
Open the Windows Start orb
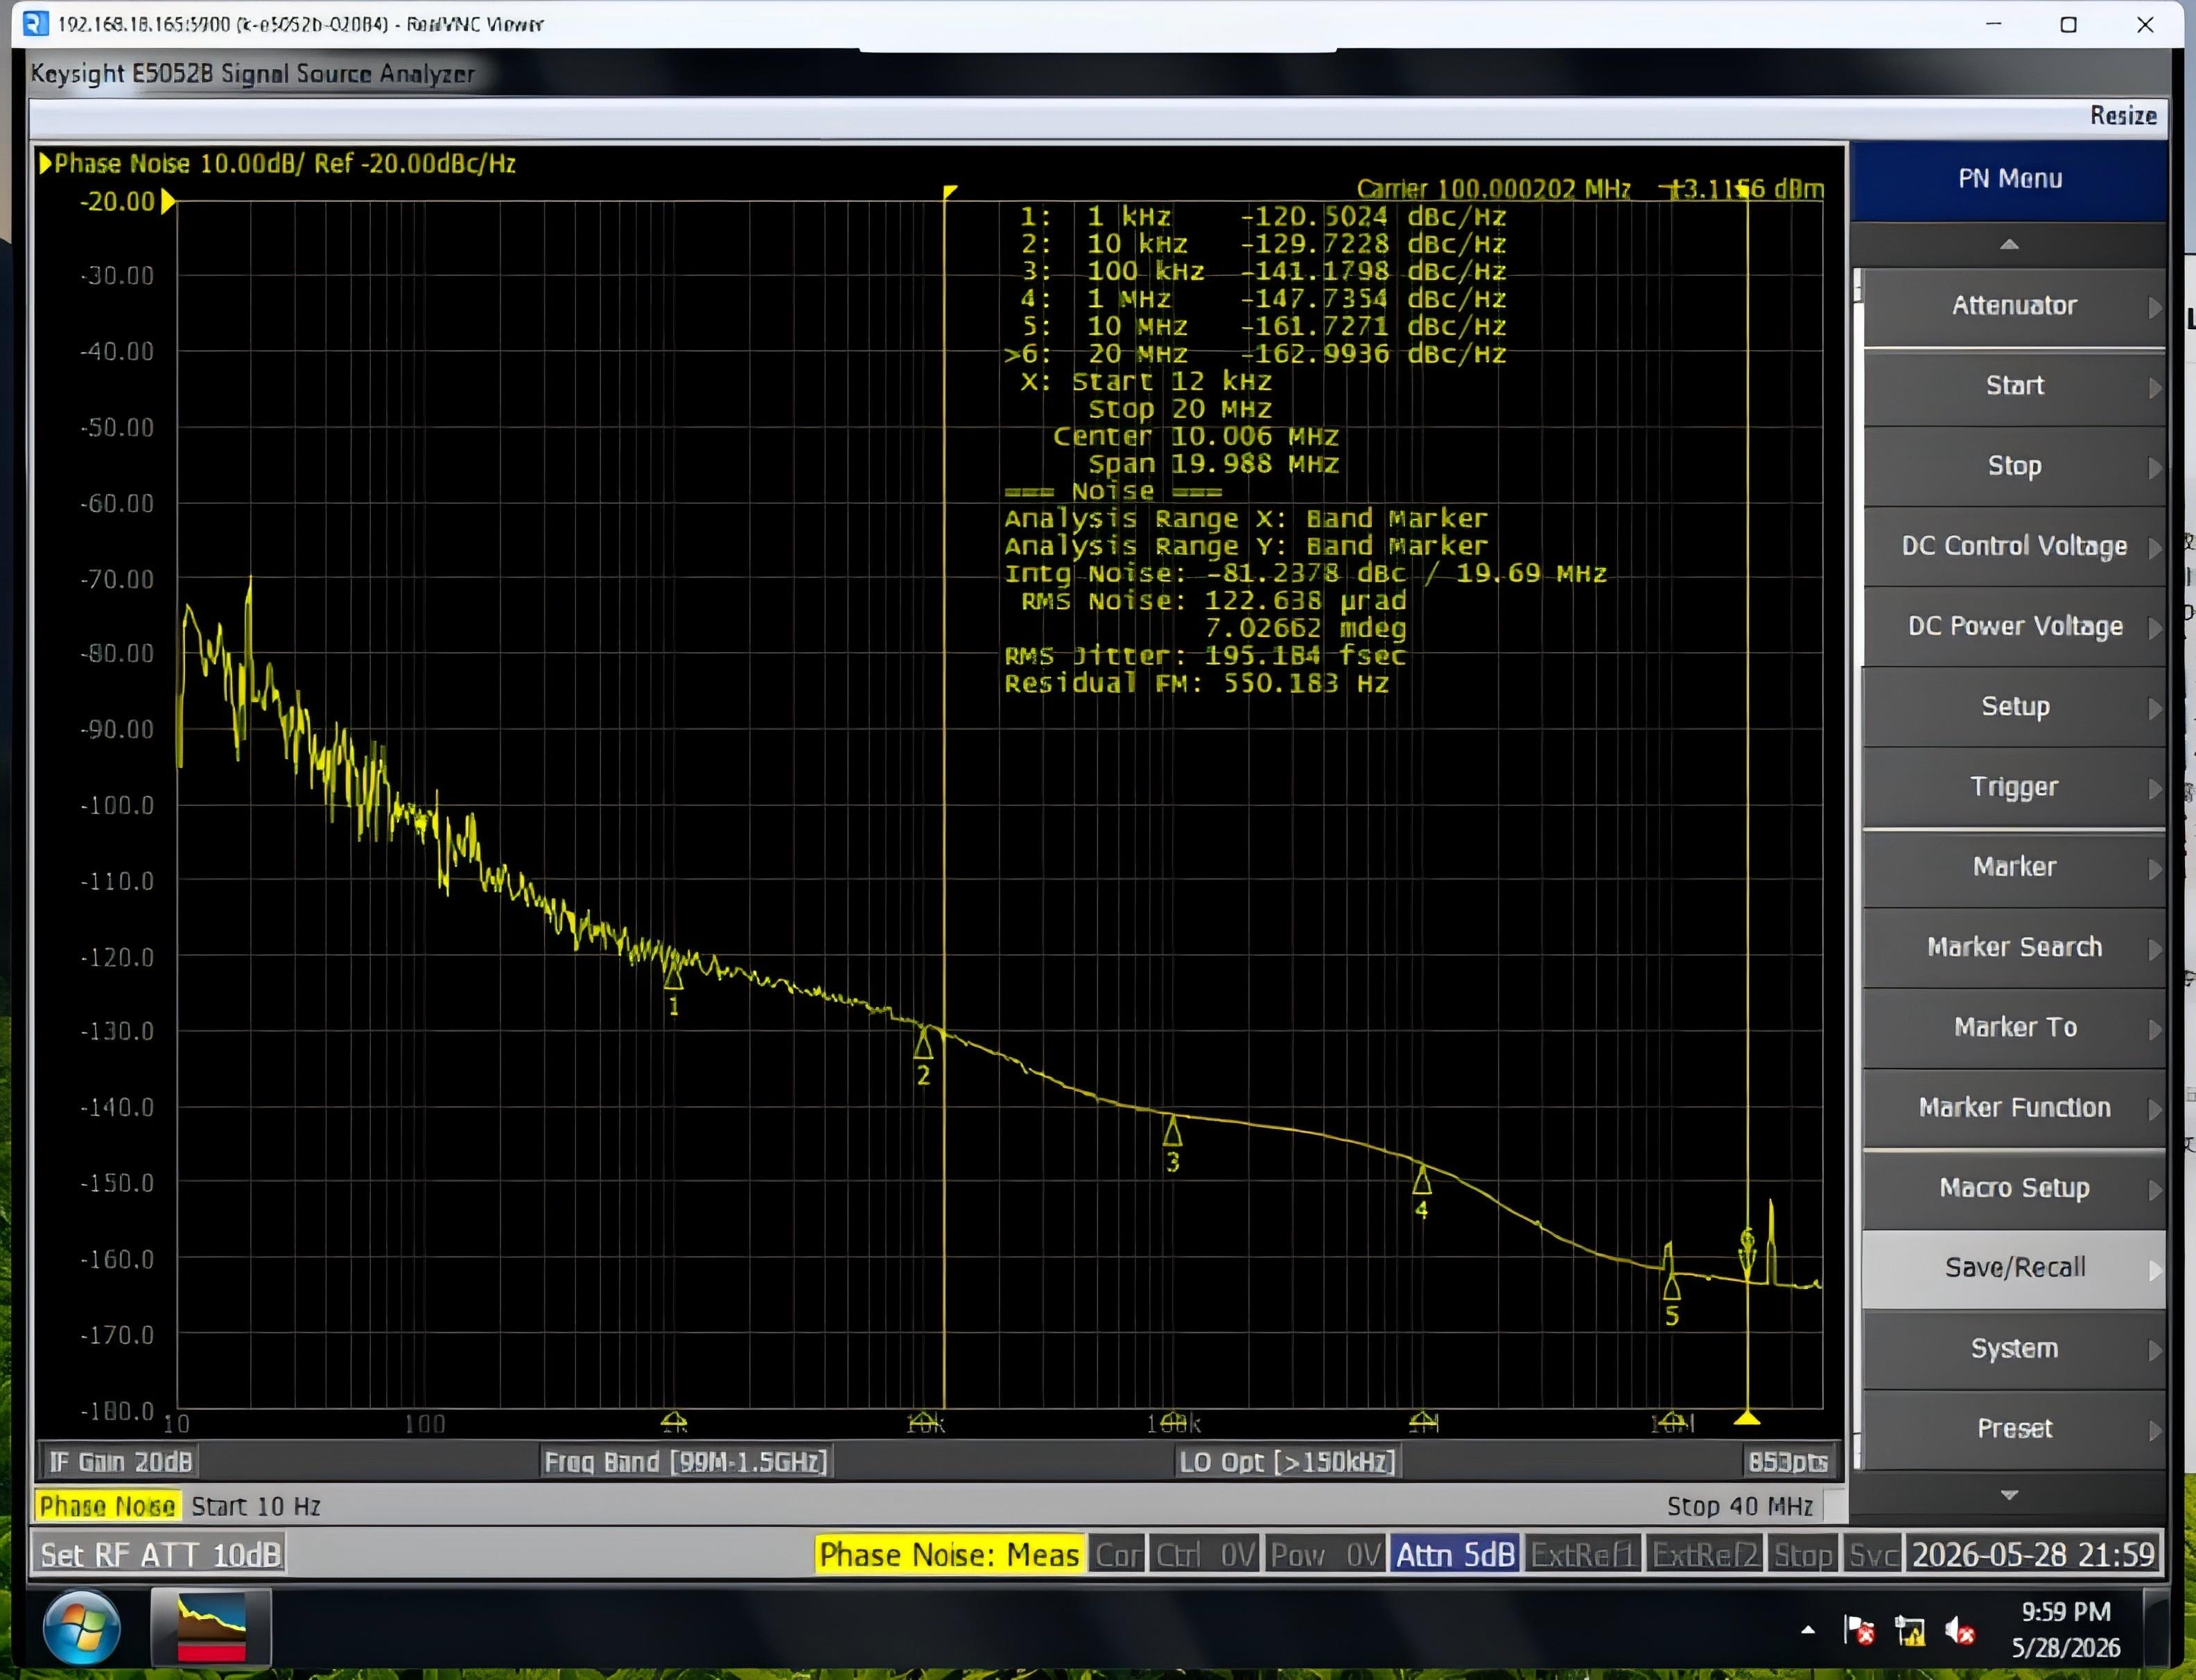[82, 1627]
